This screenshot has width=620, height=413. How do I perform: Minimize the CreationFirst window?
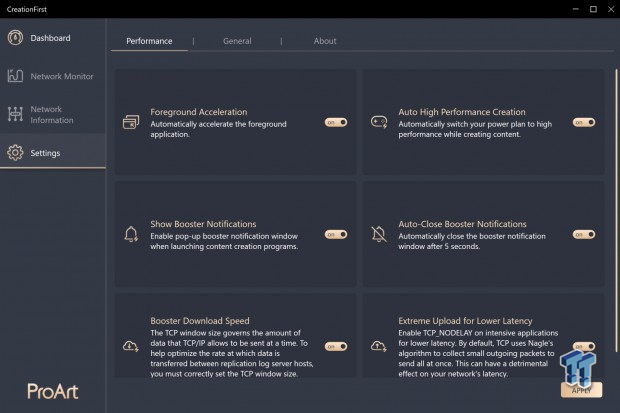coord(576,9)
